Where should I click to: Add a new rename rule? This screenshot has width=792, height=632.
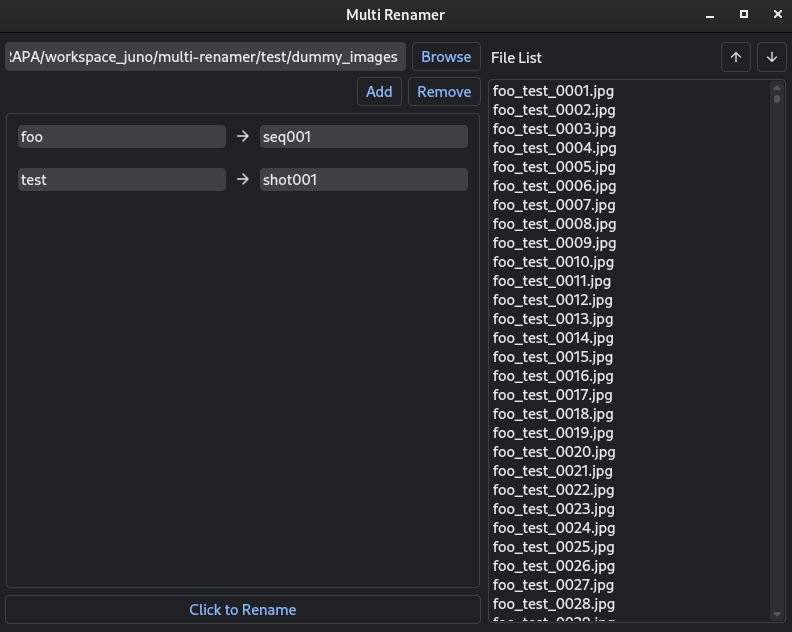coord(379,91)
